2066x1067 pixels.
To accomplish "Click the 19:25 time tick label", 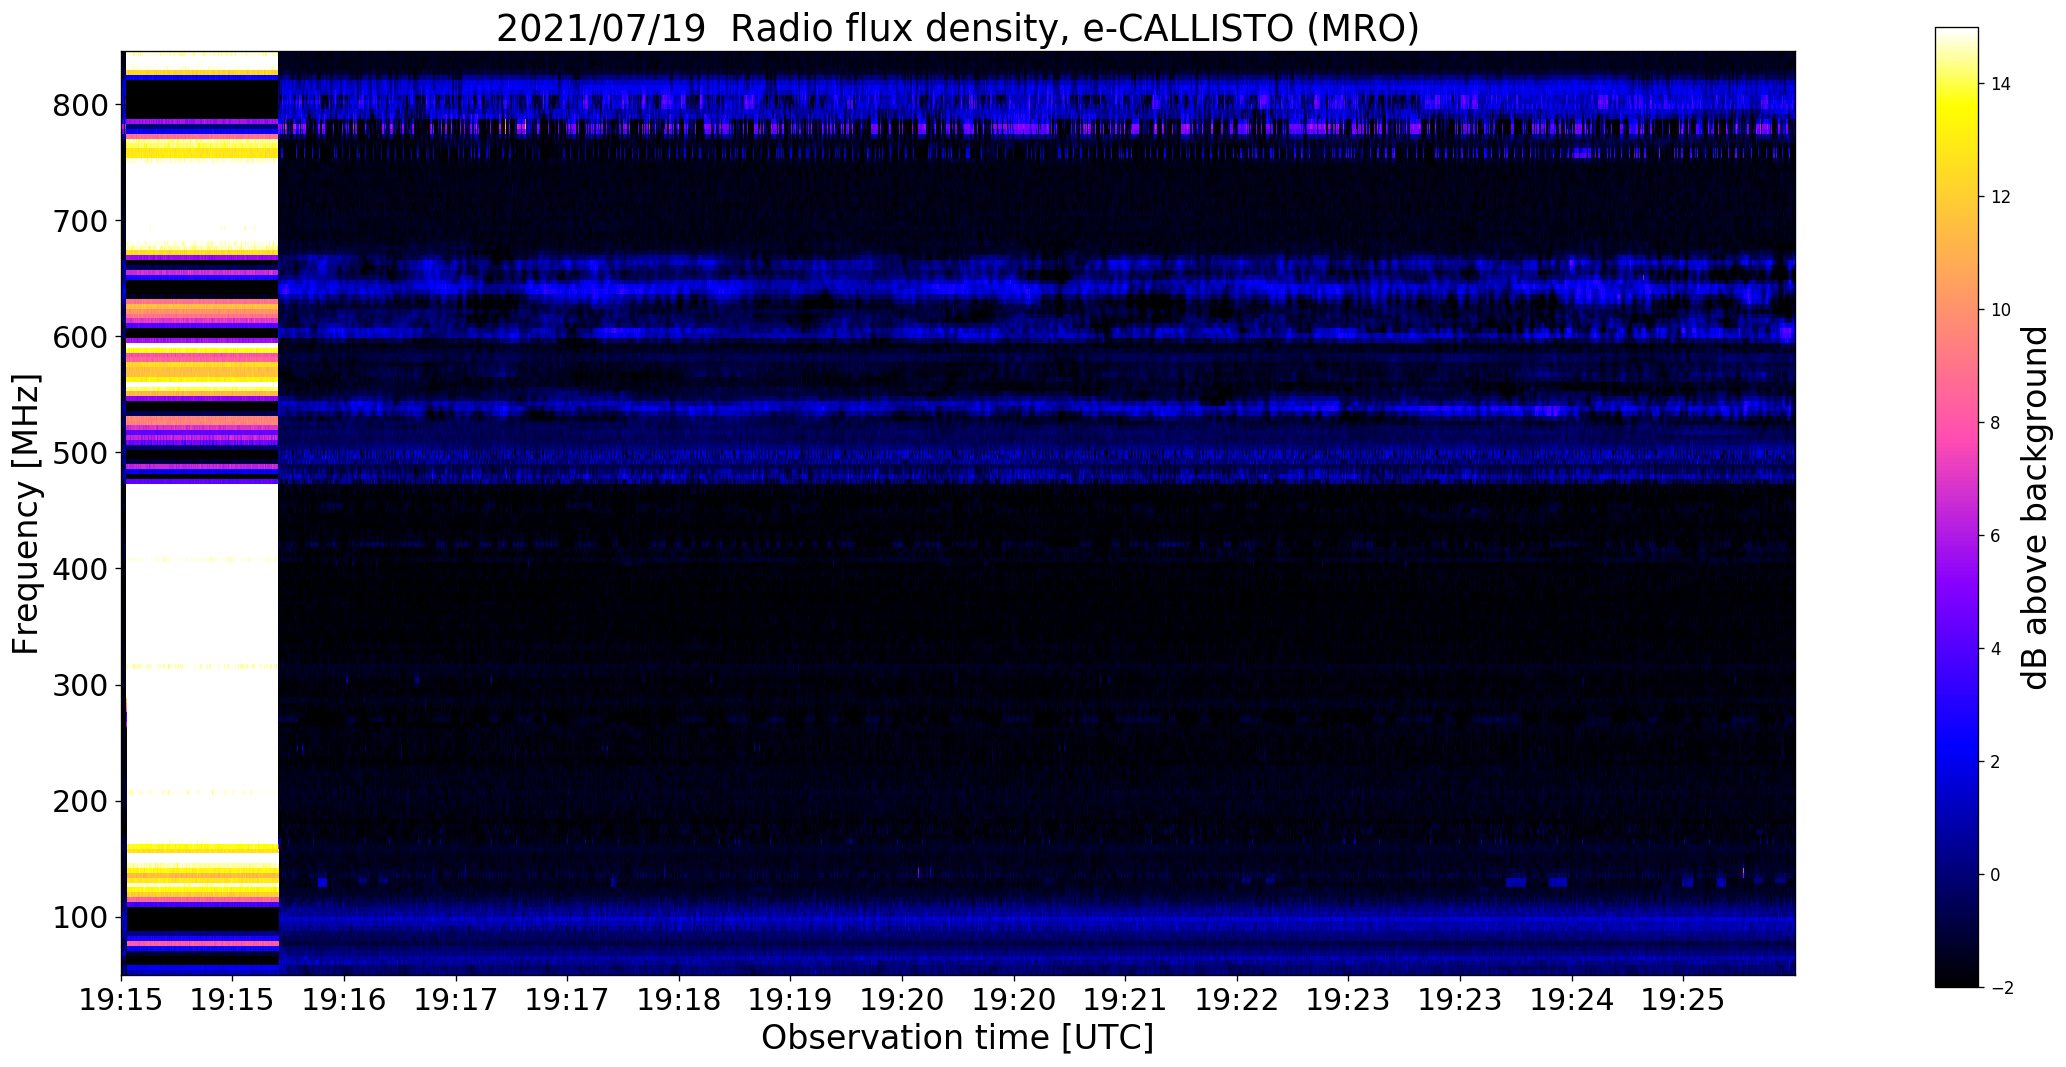I will (x=1683, y=1000).
